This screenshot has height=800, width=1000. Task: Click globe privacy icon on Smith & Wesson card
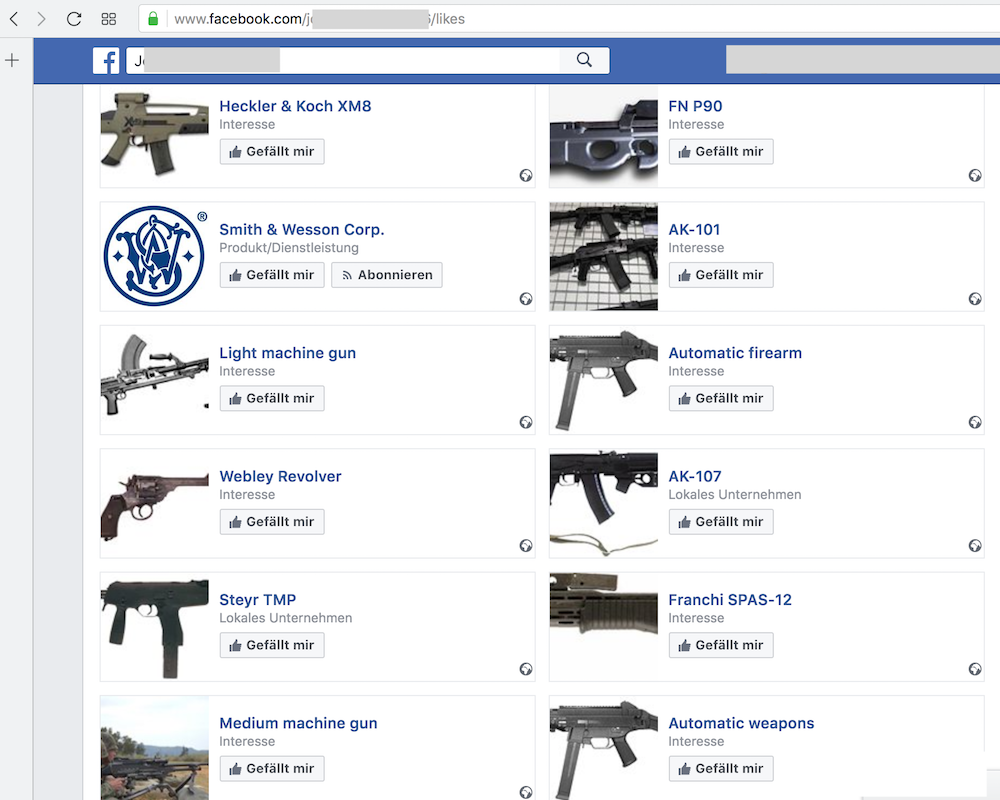526,299
